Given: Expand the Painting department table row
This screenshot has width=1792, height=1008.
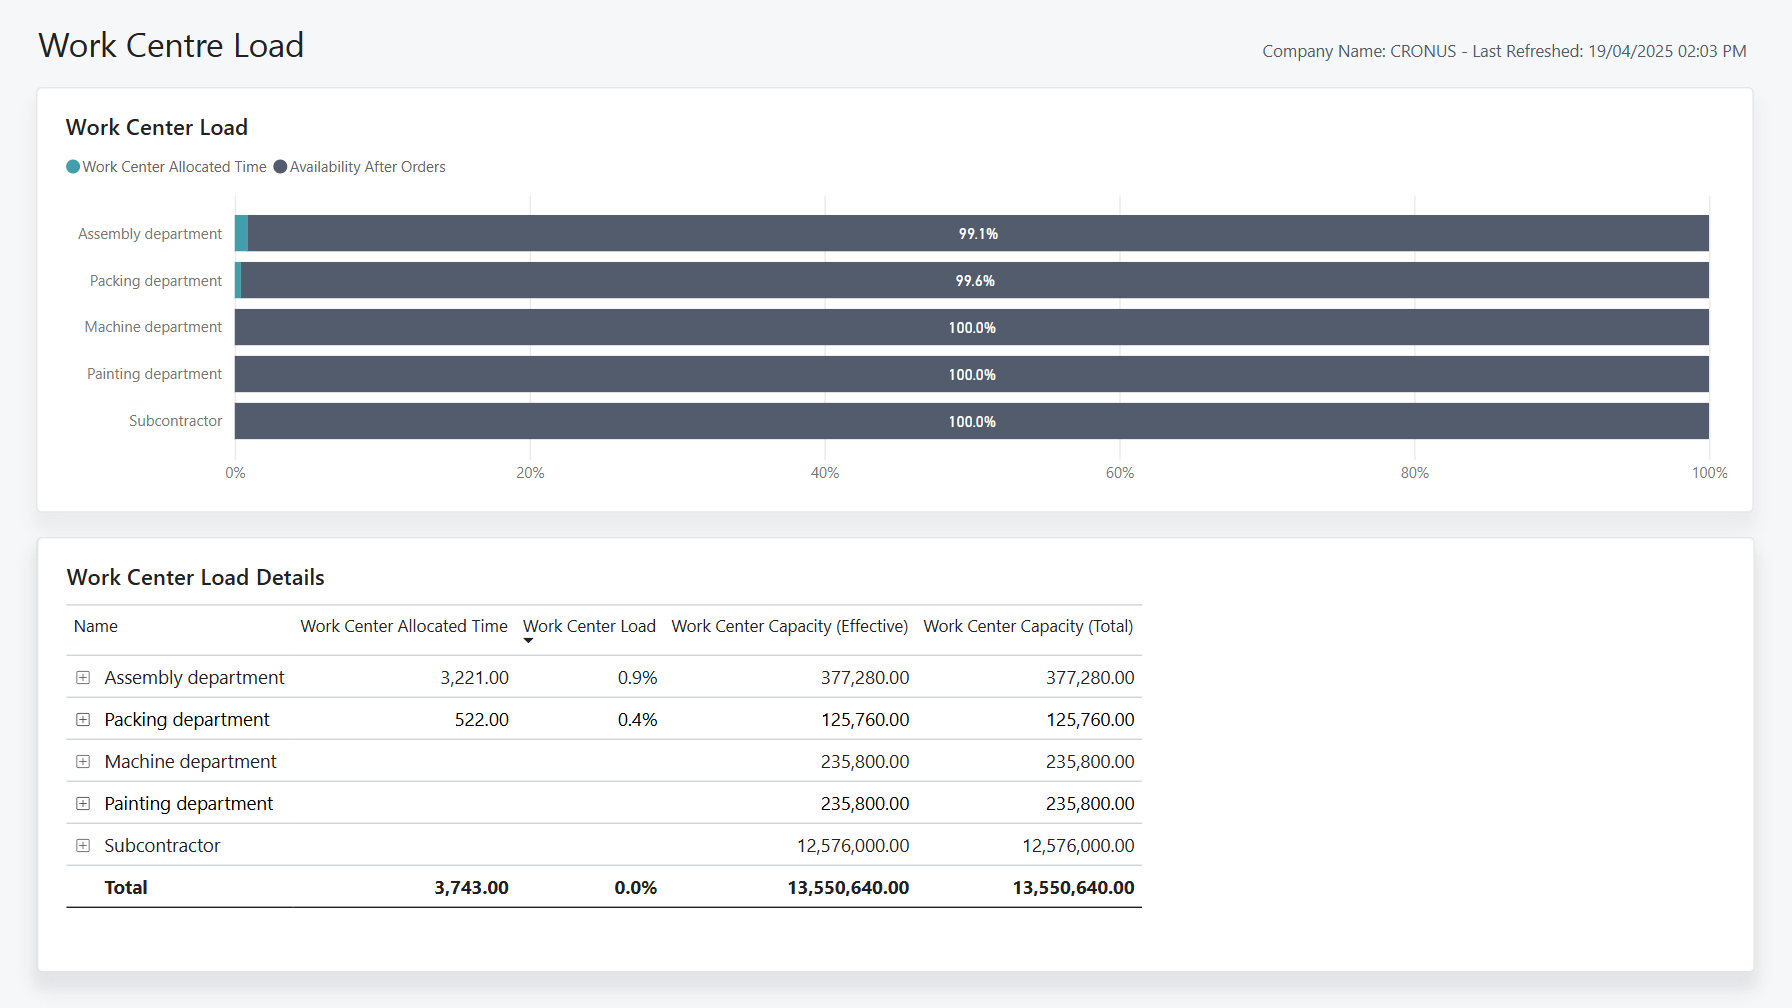Looking at the screenshot, I should click(83, 803).
